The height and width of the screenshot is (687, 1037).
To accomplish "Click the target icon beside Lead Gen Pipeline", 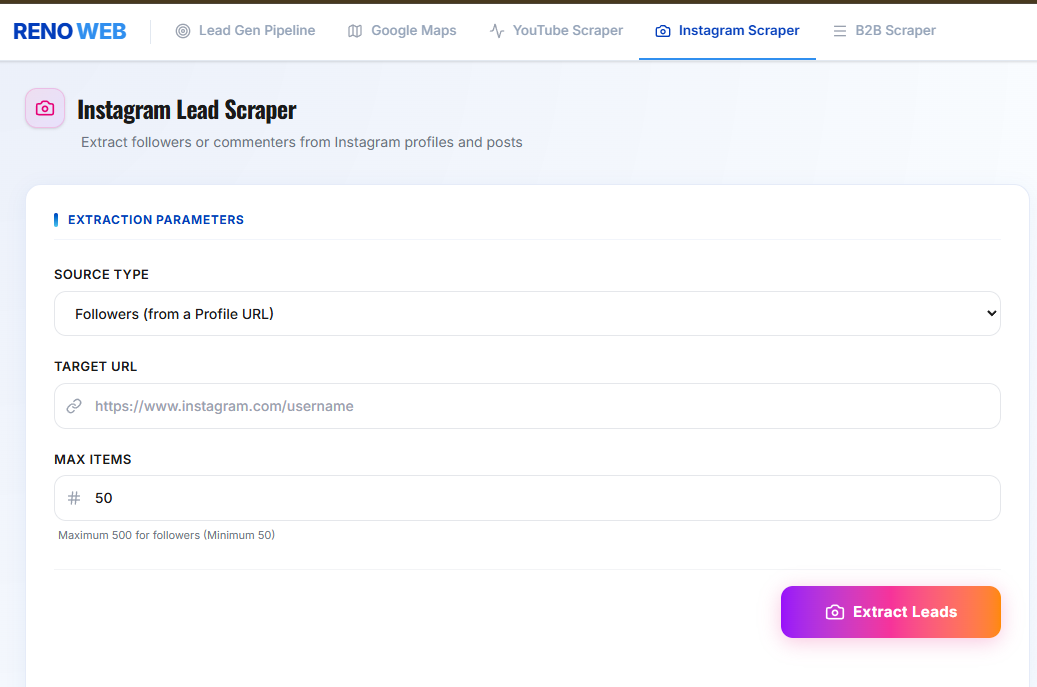I will (183, 31).
